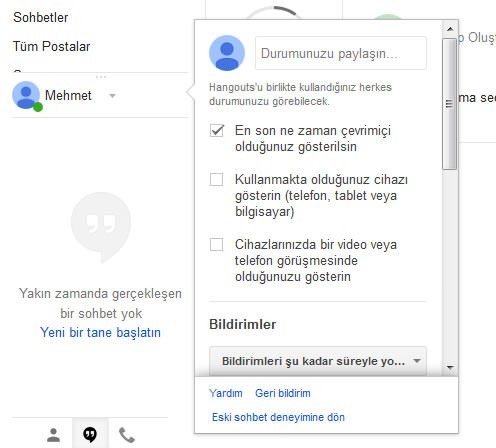Enable 'Cihazlarınızda bir video veya telefon' checkbox
496x448 pixels.
pyautogui.click(x=217, y=244)
